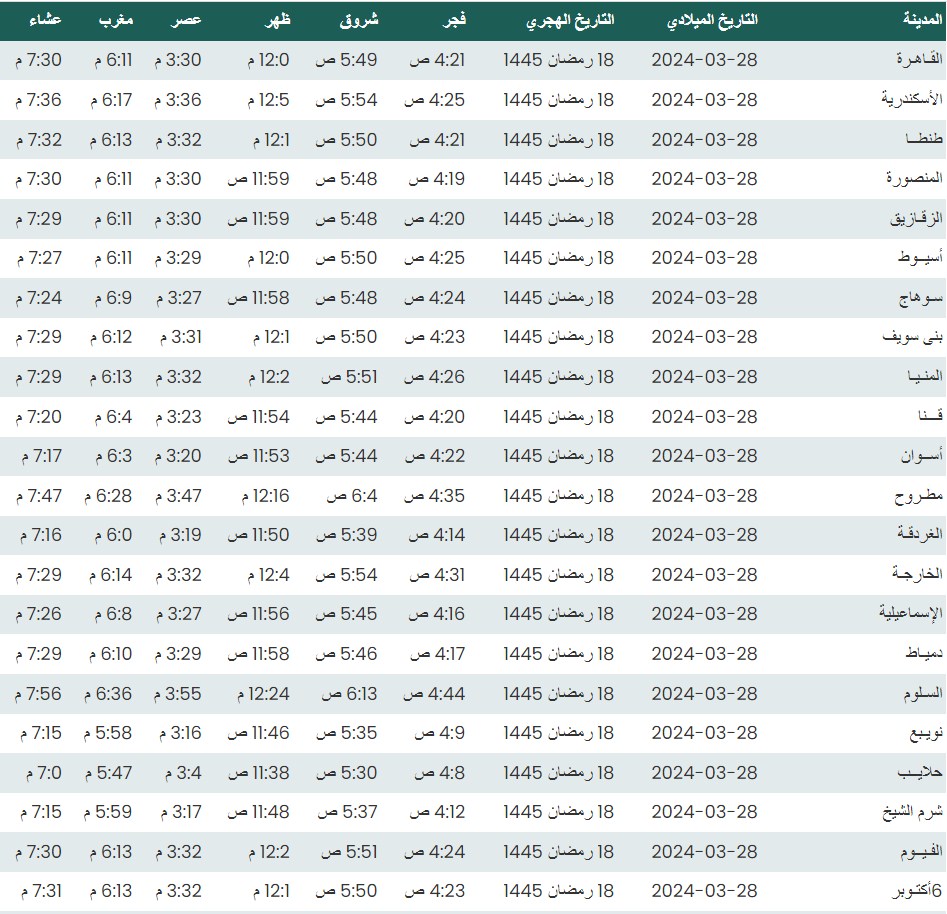Select the شروق column header
Screen dimensions: 947x914
(360, 20)
